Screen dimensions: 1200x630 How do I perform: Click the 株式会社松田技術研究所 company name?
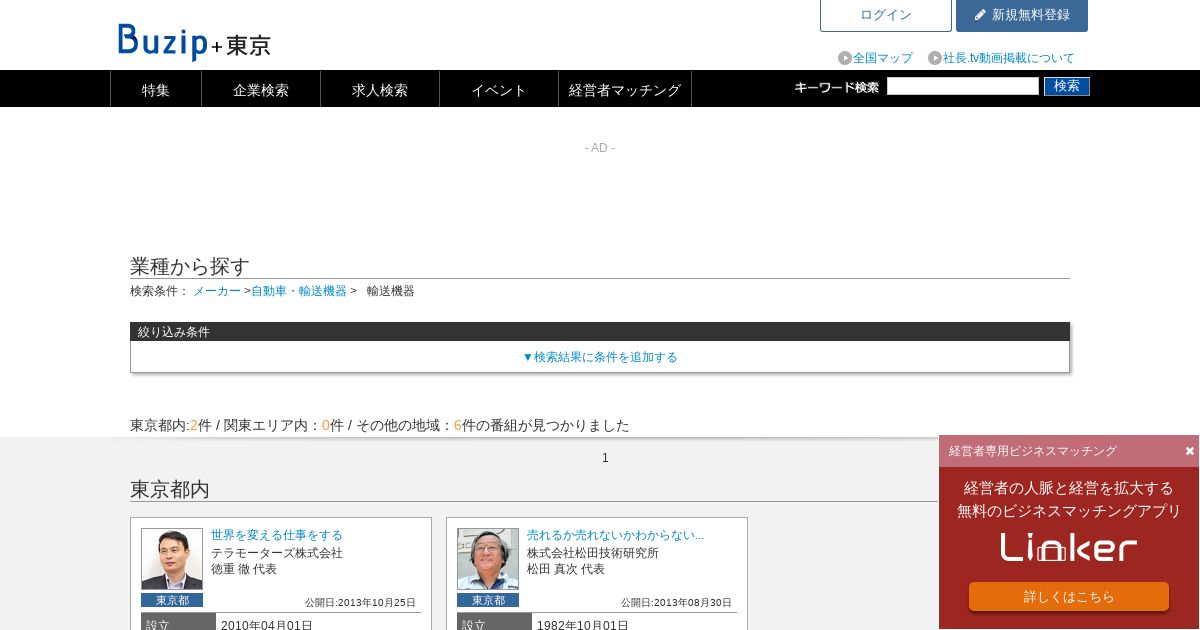tap(593, 553)
